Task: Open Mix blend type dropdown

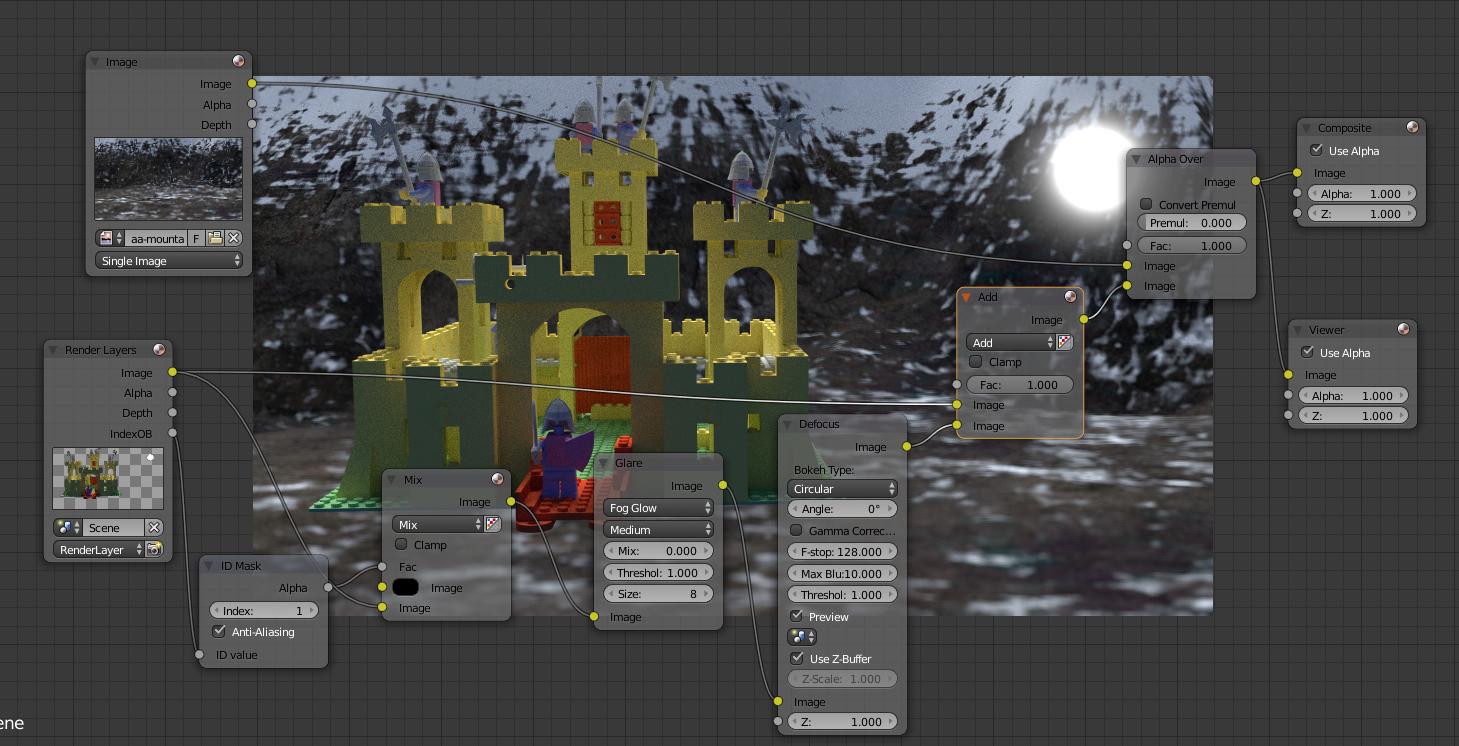Action: [438, 524]
